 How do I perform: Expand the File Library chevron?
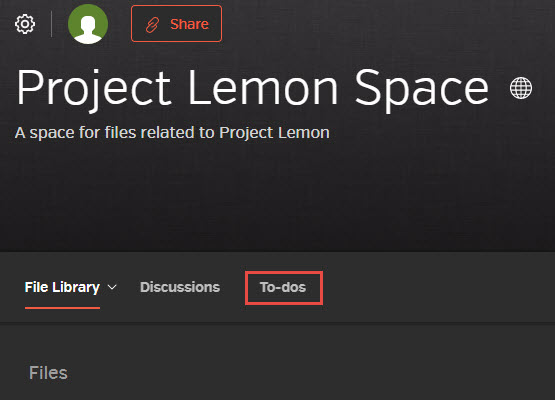coord(112,287)
